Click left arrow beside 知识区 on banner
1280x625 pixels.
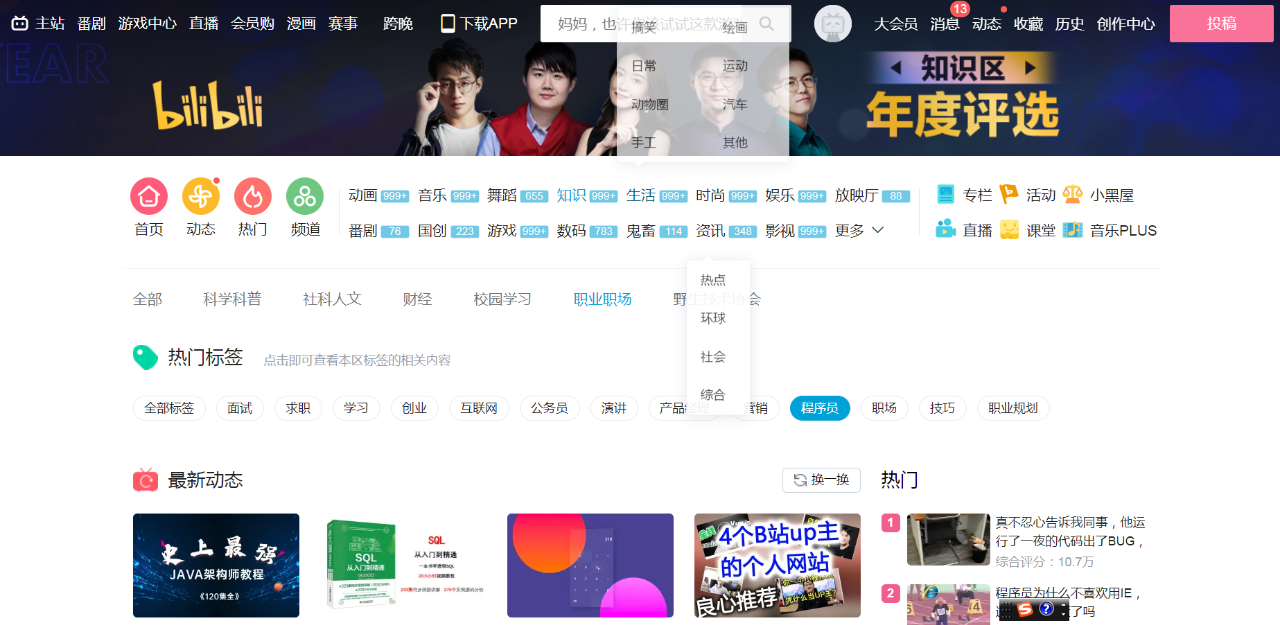[896, 68]
